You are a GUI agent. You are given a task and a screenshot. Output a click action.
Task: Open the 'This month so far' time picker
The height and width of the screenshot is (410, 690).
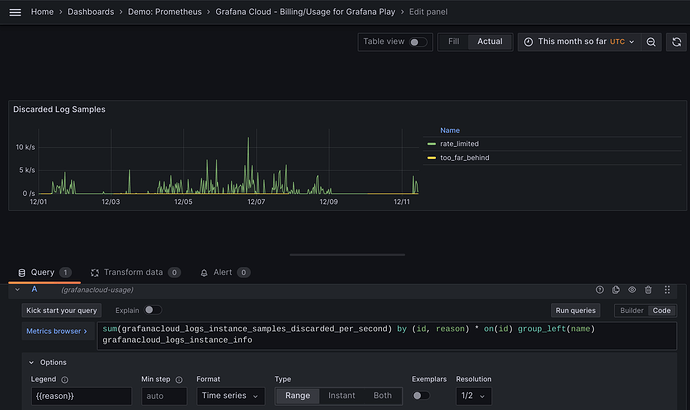pyautogui.click(x=578, y=42)
